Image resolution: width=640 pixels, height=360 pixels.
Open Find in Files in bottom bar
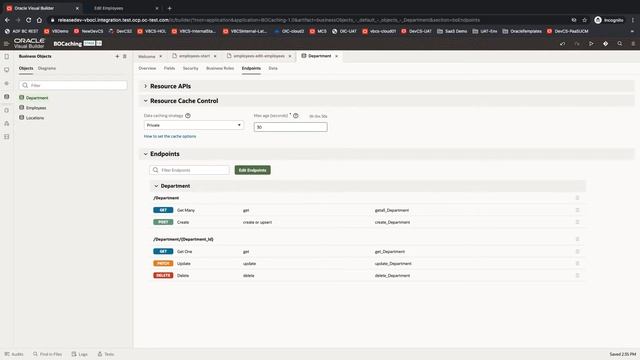coord(47,354)
